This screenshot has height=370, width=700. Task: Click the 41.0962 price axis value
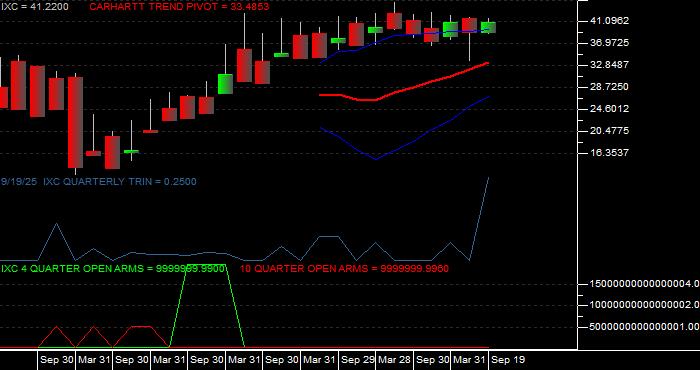[x=609, y=21]
